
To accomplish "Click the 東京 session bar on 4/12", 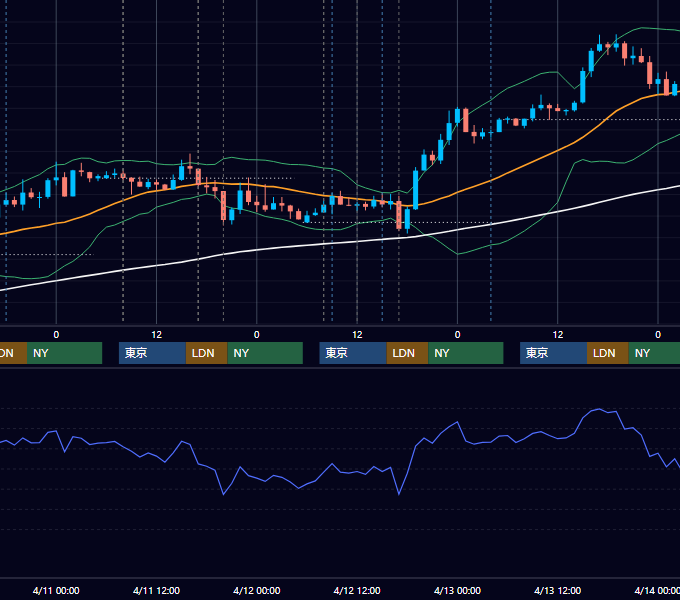I will pos(353,353).
